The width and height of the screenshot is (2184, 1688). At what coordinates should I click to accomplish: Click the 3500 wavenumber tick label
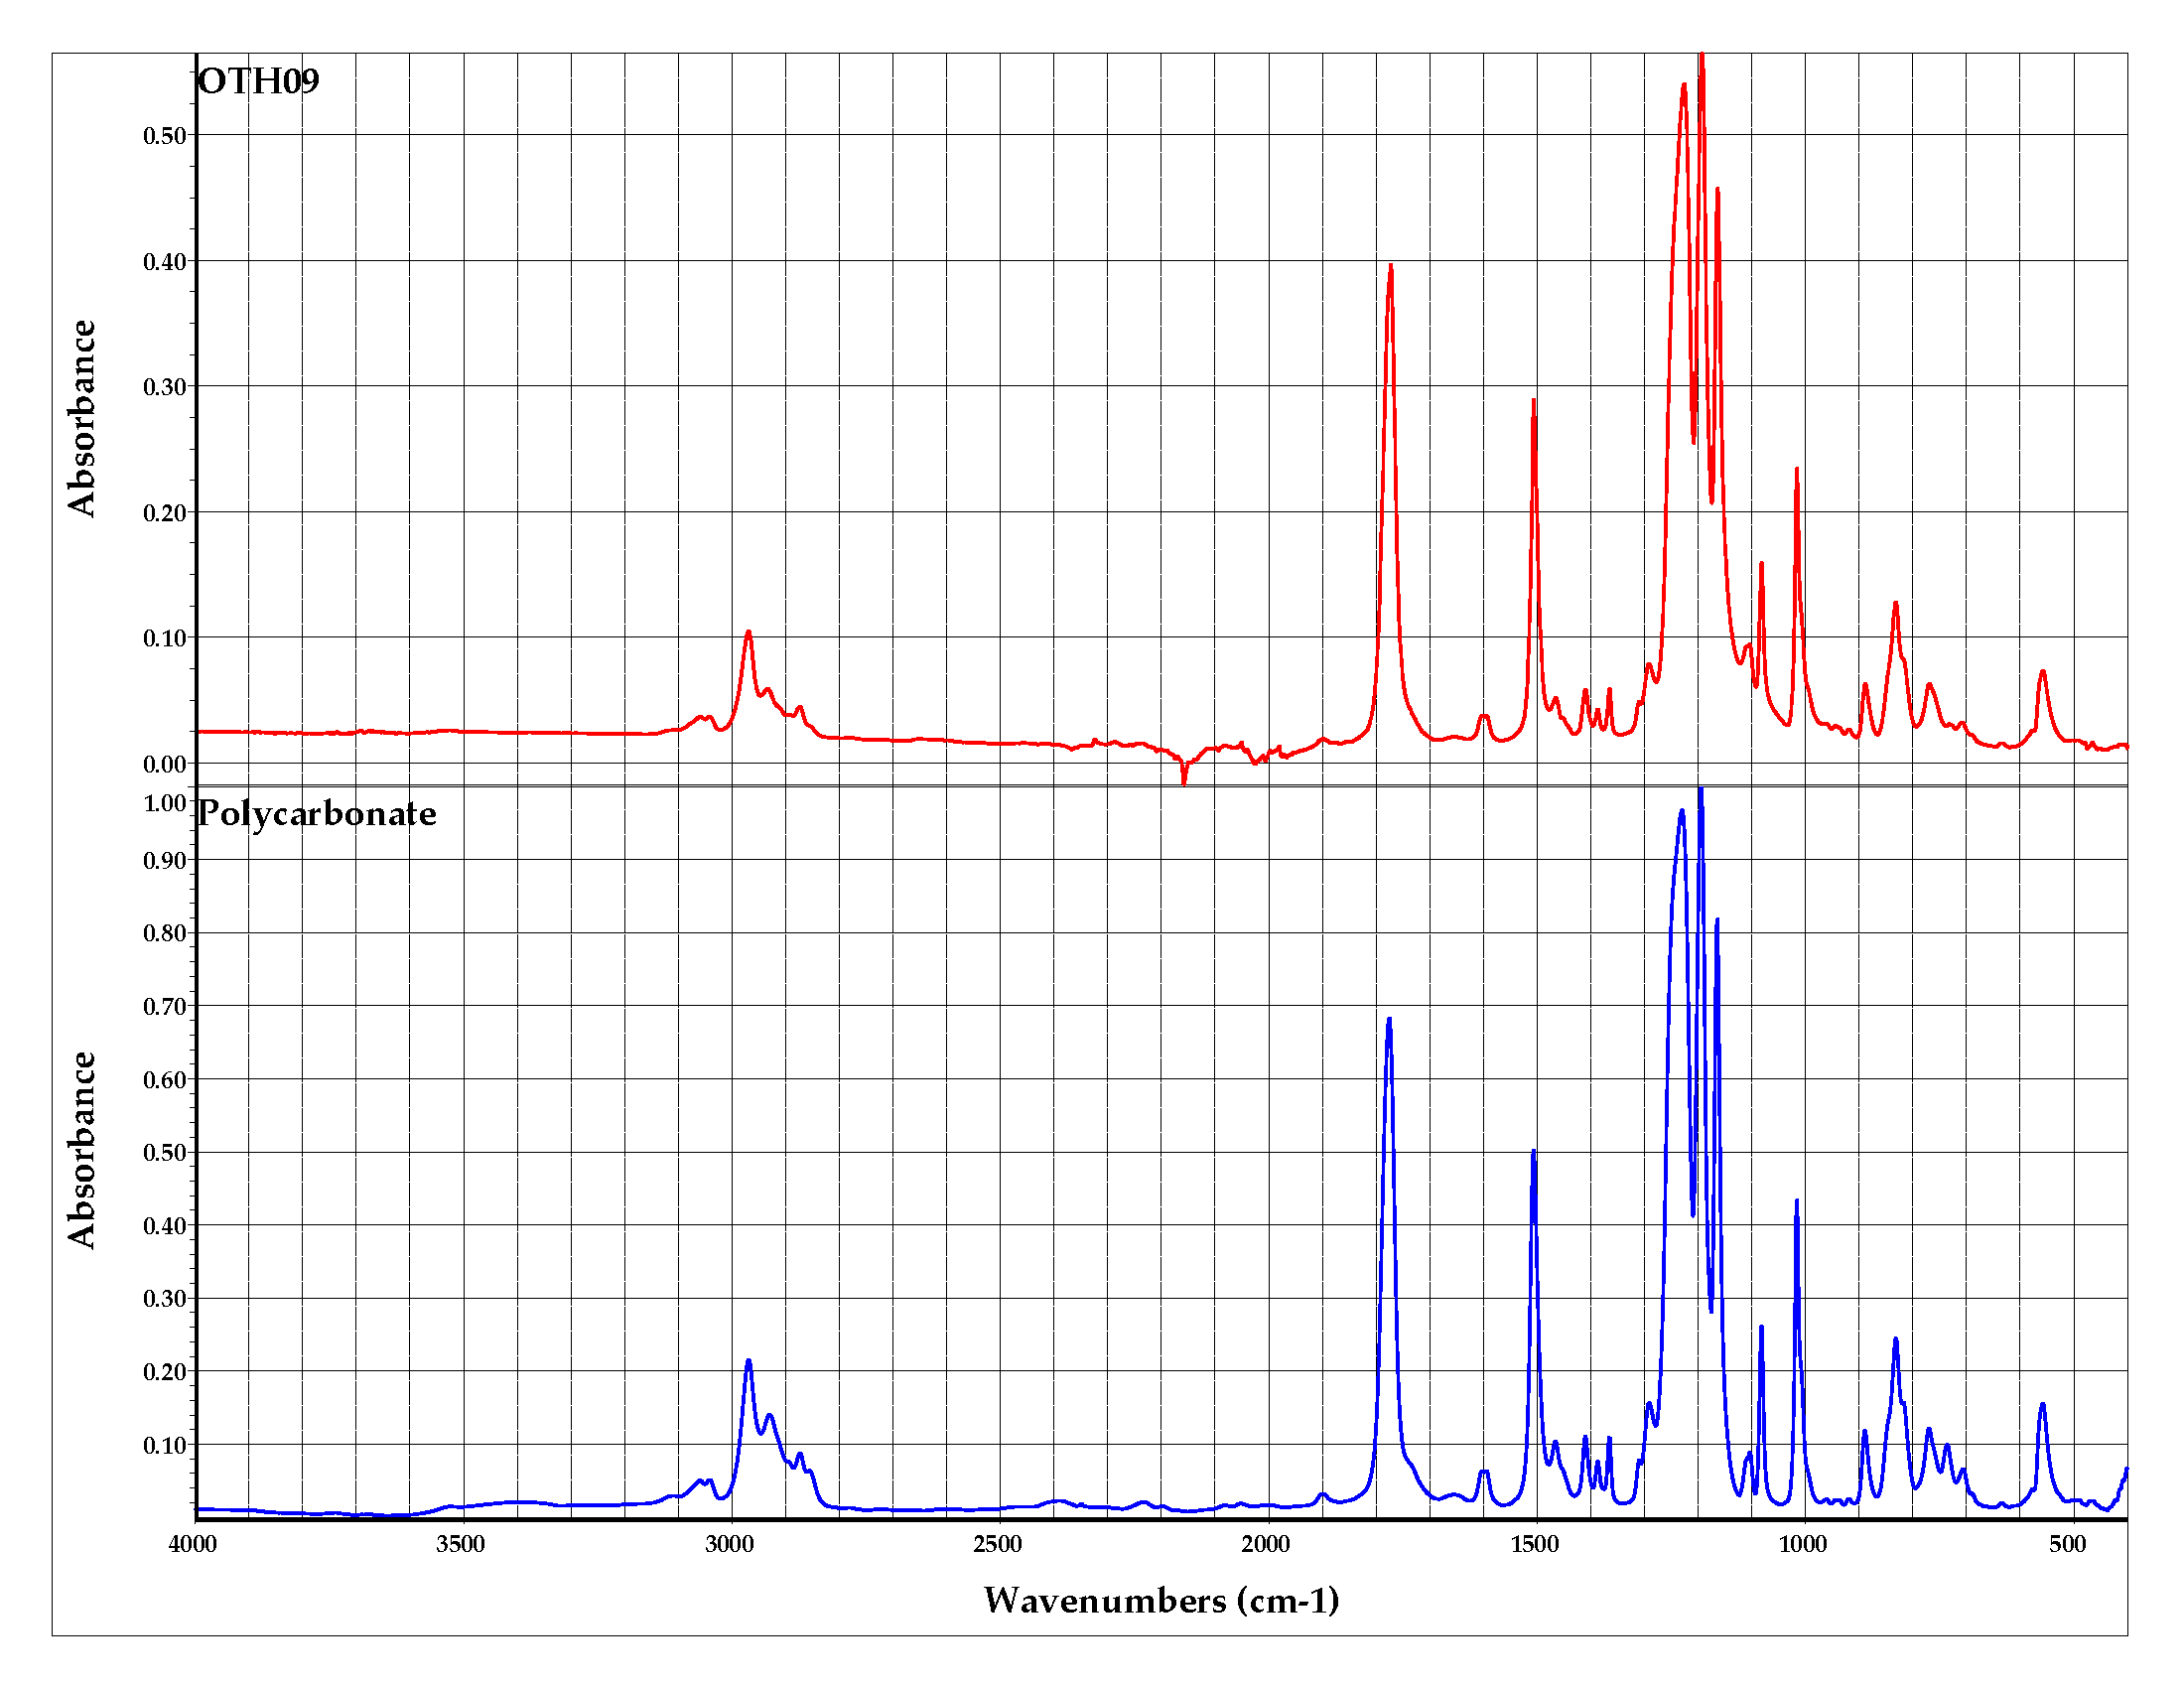click(461, 1545)
